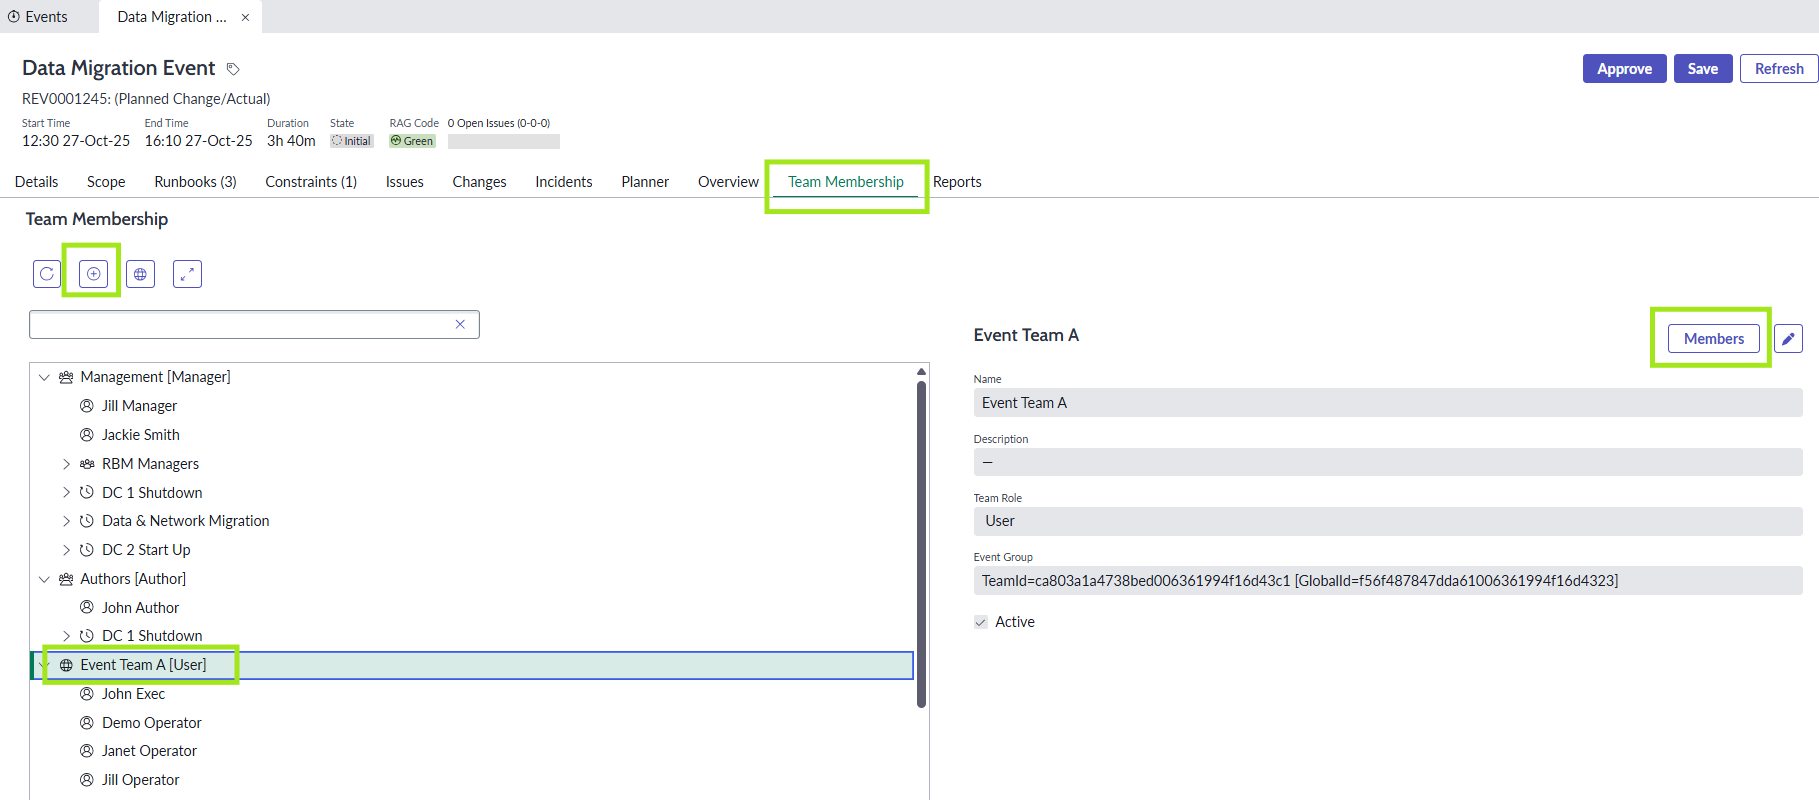This screenshot has width=1819, height=800.
Task: Expand the RBM Managers node
Action: click(66, 464)
